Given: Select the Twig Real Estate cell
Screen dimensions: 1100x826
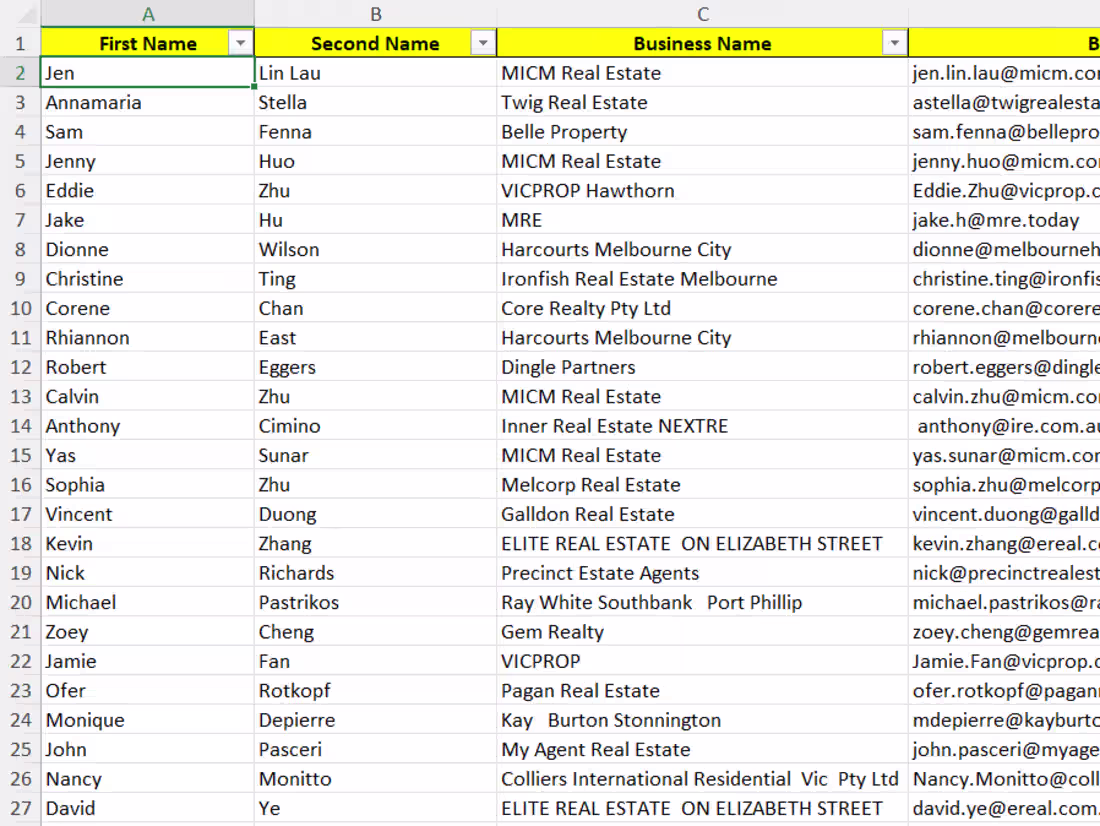Looking at the screenshot, I should tap(702, 102).
